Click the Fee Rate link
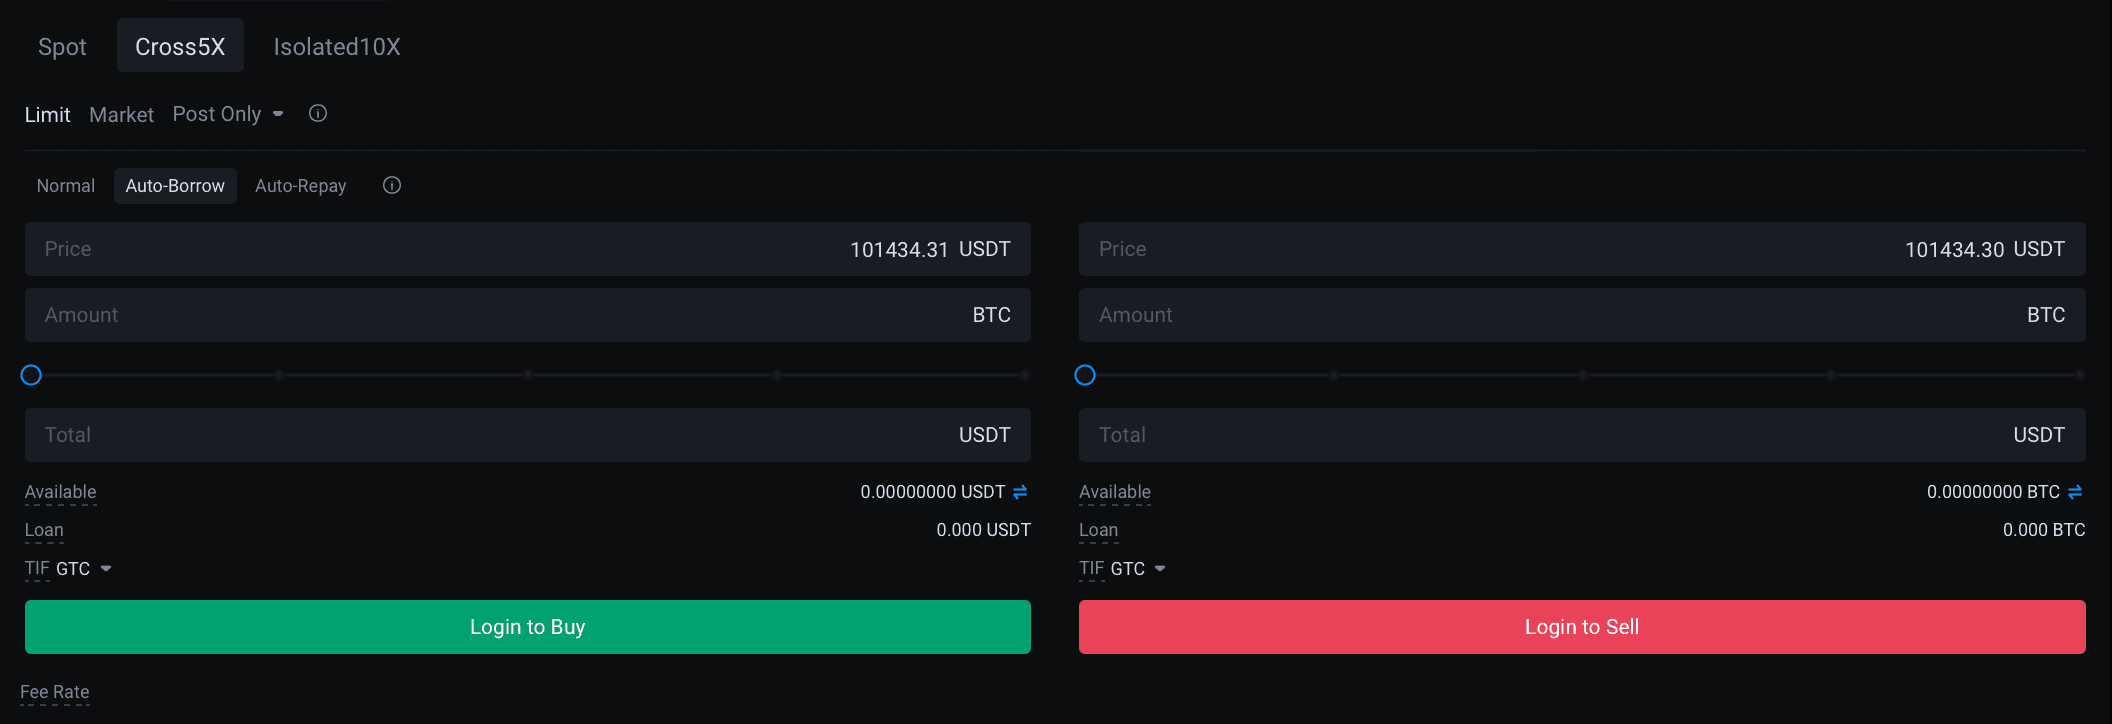The width and height of the screenshot is (2112, 724). point(55,692)
